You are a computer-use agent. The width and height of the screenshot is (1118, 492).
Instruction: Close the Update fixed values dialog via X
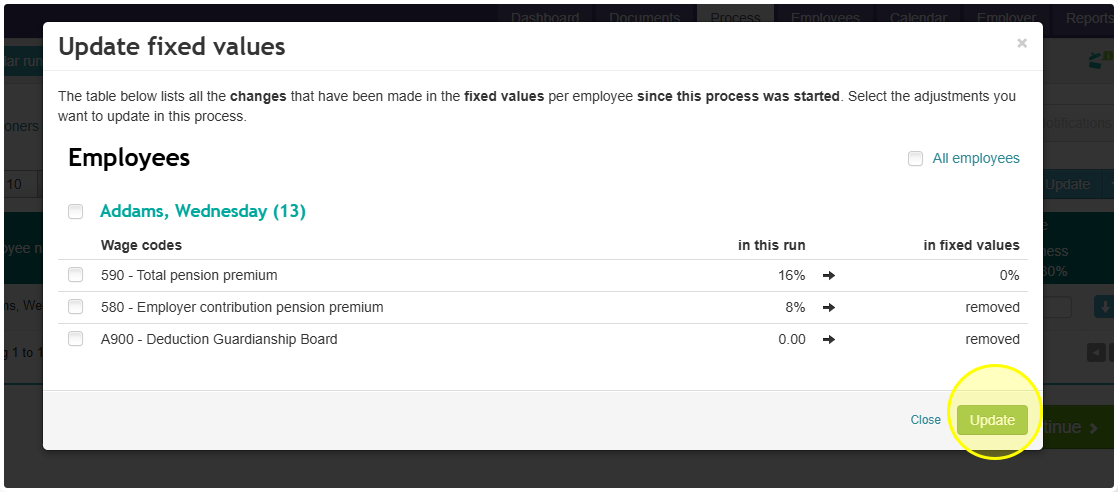click(1022, 43)
